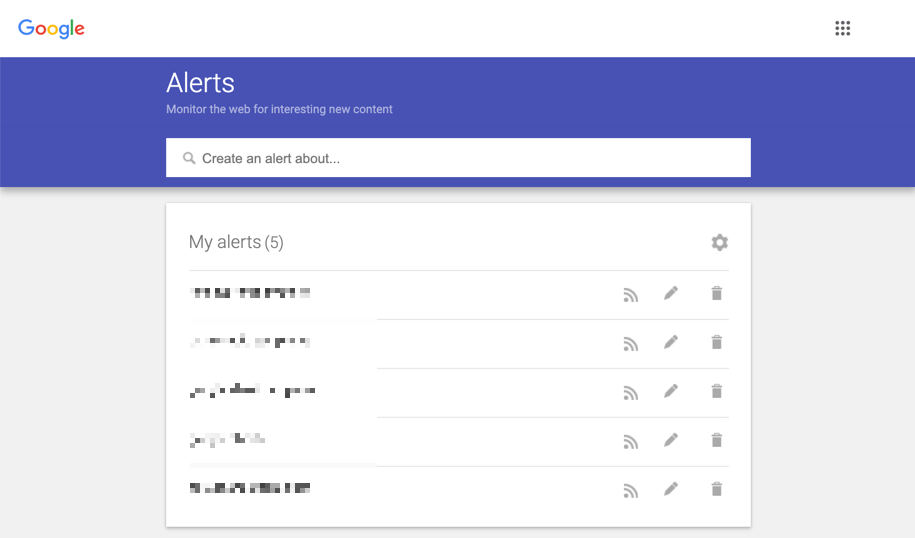The height and width of the screenshot is (538, 915).
Task: Delete the fourth alert
Action: coord(716,440)
